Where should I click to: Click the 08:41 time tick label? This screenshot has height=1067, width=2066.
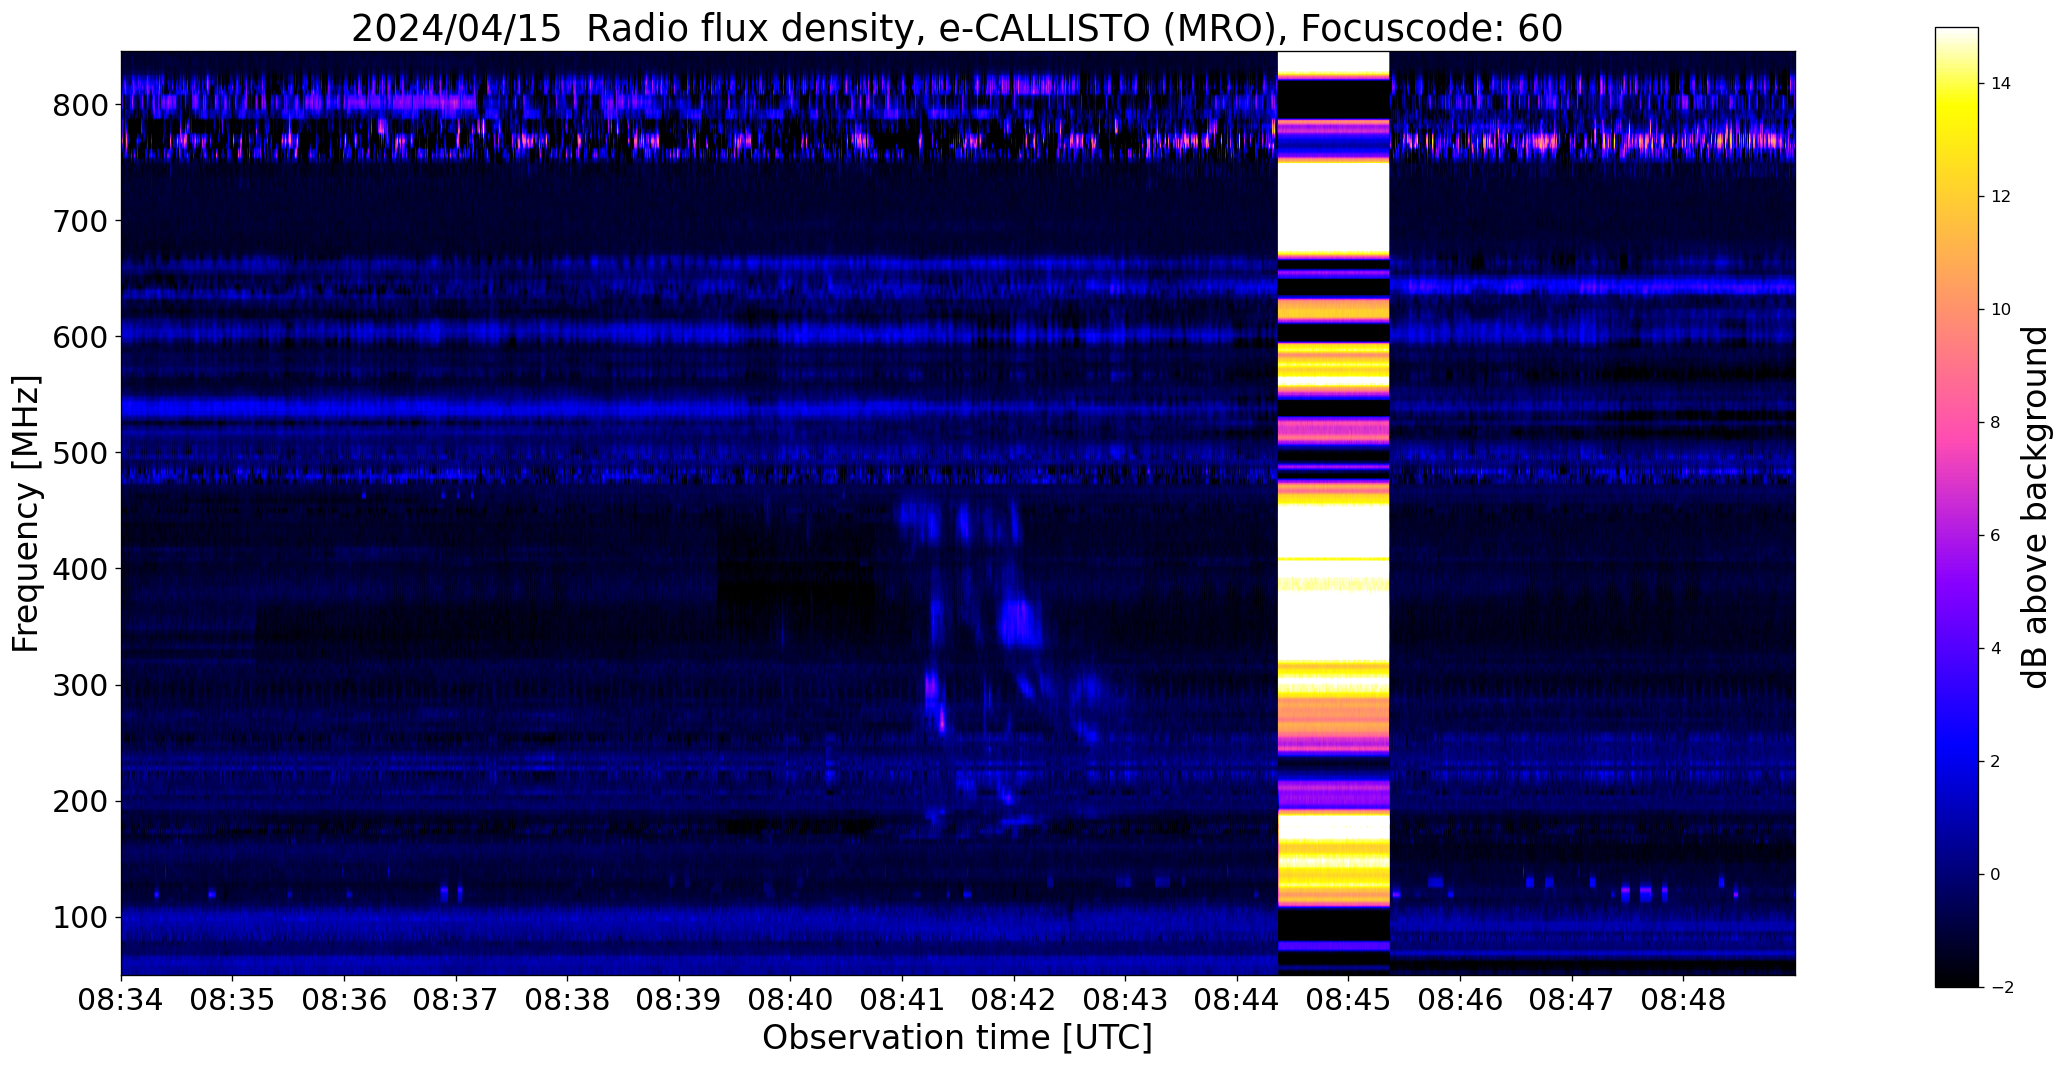[903, 1000]
